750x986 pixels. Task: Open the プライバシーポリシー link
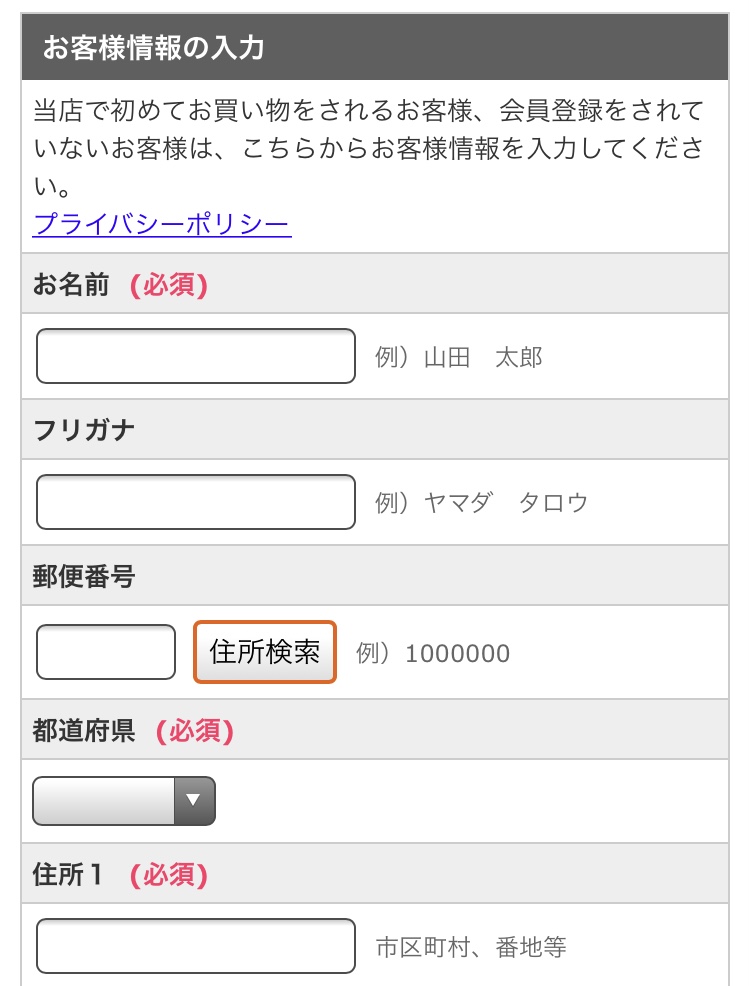pyautogui.click(x=162, y=224)
